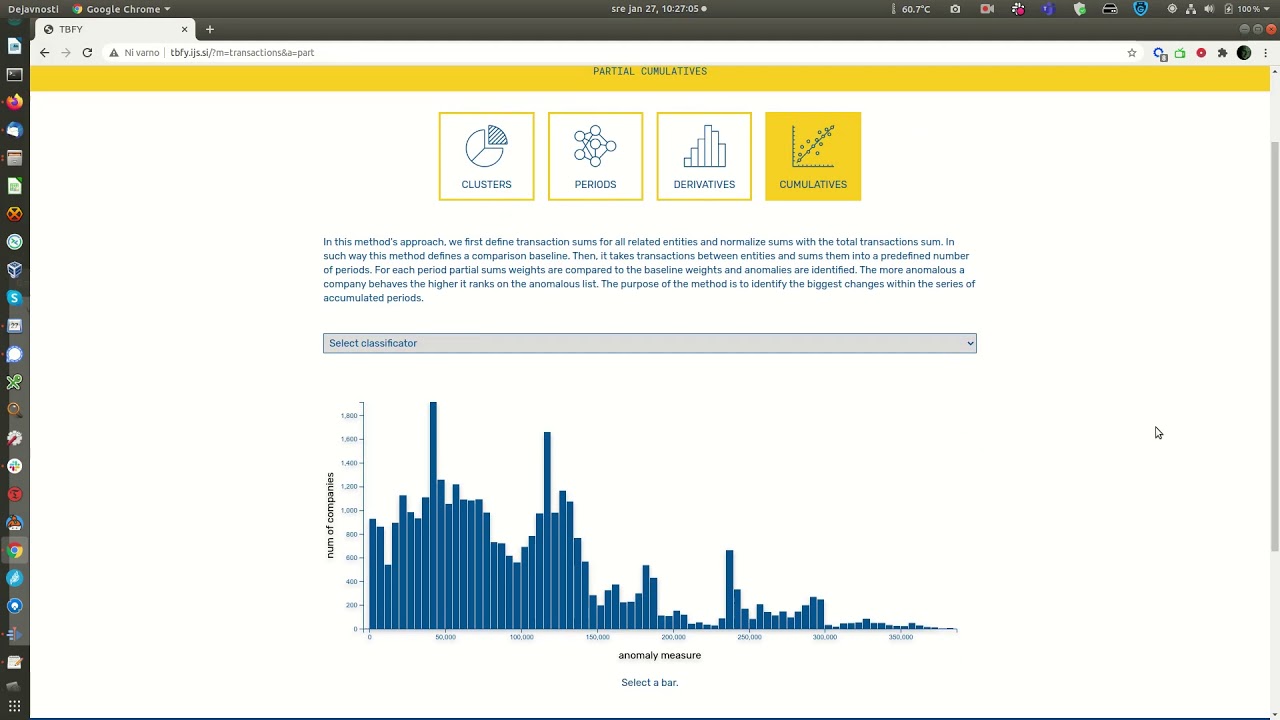Click the camera screenshot tray icon
The image size is (1280, 720).
click(955, 9)
